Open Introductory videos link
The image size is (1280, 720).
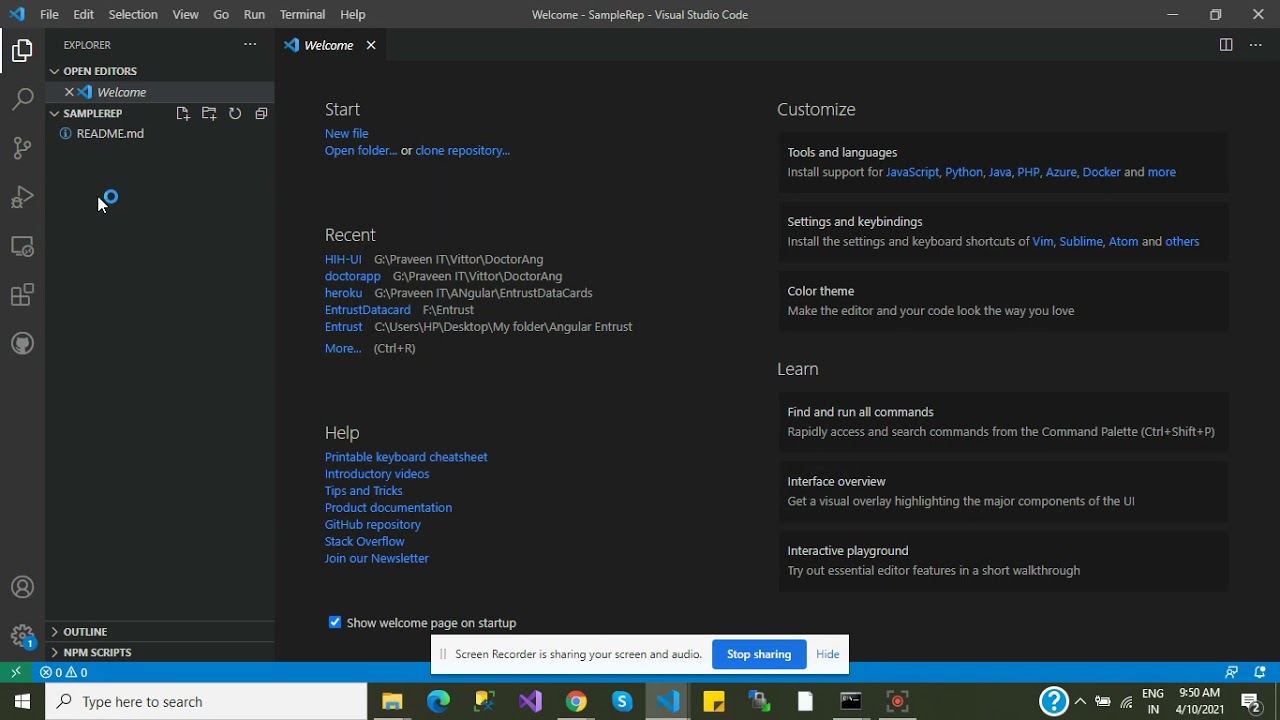pos(377,474)
